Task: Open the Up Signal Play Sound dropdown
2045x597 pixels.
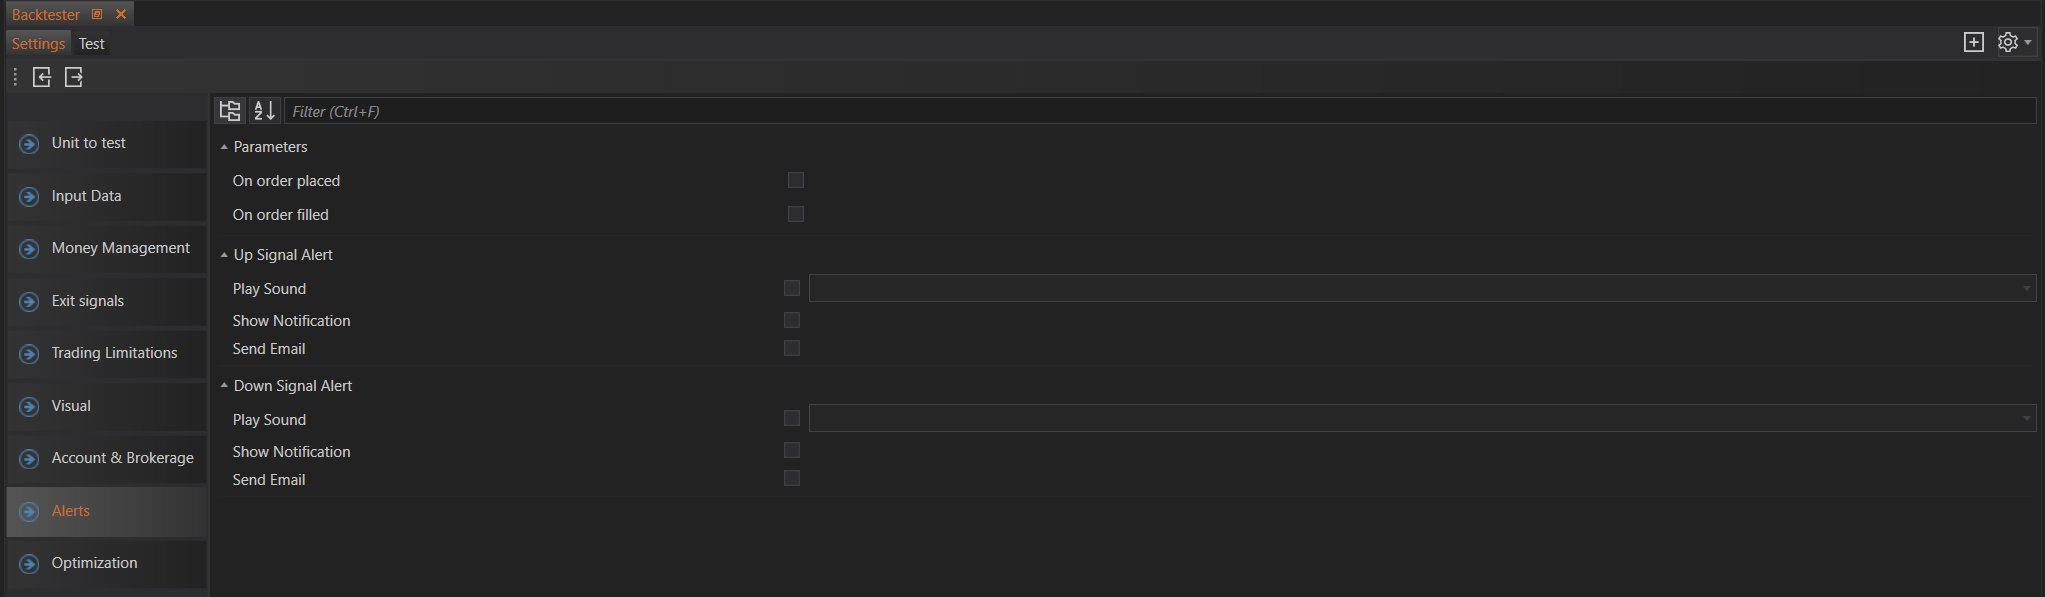Action: tap(2026, 289)
